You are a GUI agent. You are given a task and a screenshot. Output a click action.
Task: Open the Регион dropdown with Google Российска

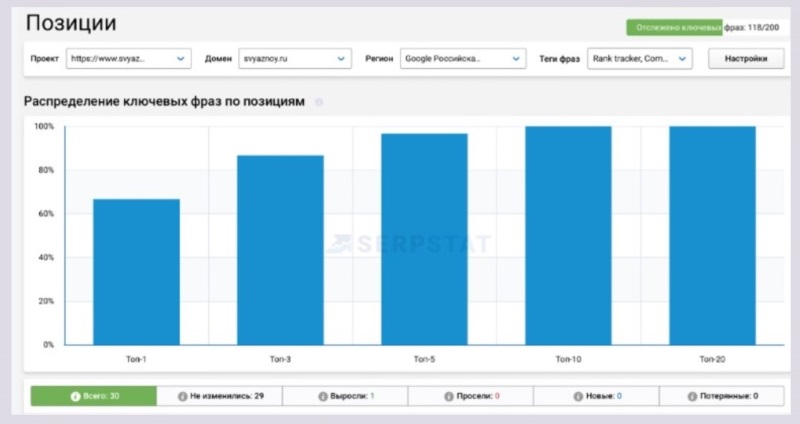point(462,59)
